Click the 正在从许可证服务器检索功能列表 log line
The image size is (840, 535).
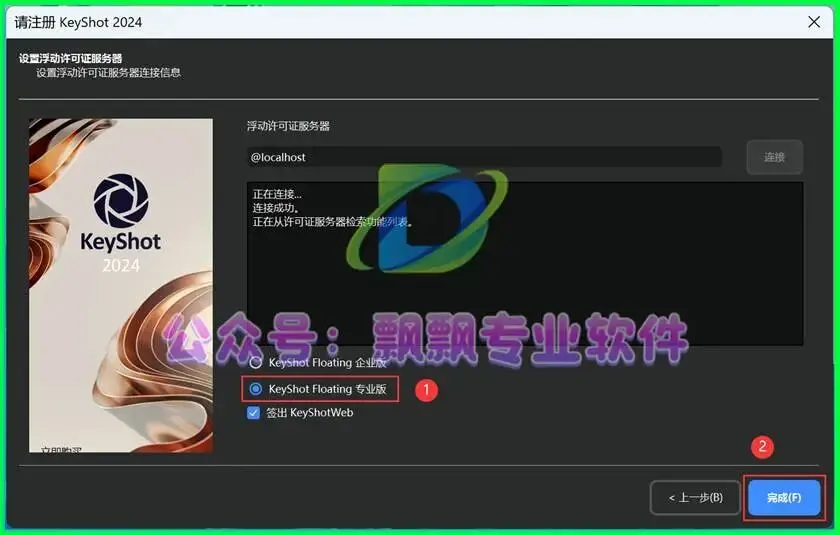[333, 222]
